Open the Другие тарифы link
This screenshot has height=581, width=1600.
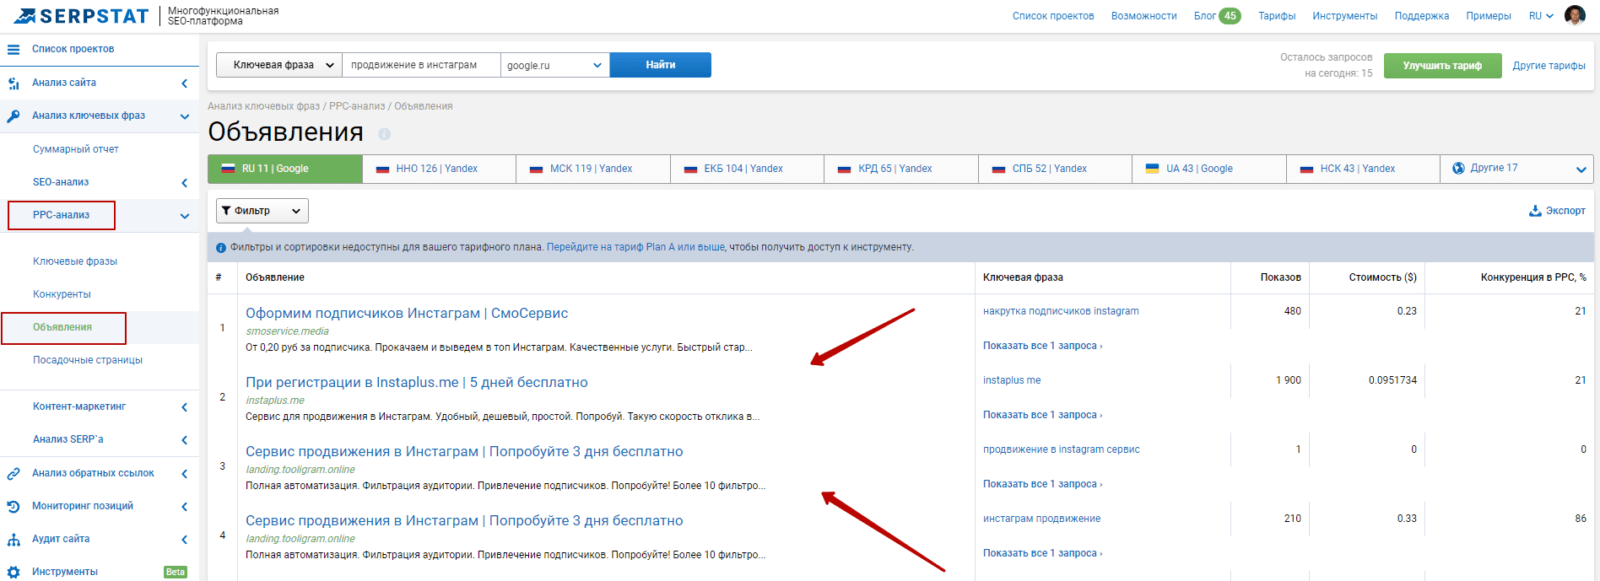(1549, 66)
